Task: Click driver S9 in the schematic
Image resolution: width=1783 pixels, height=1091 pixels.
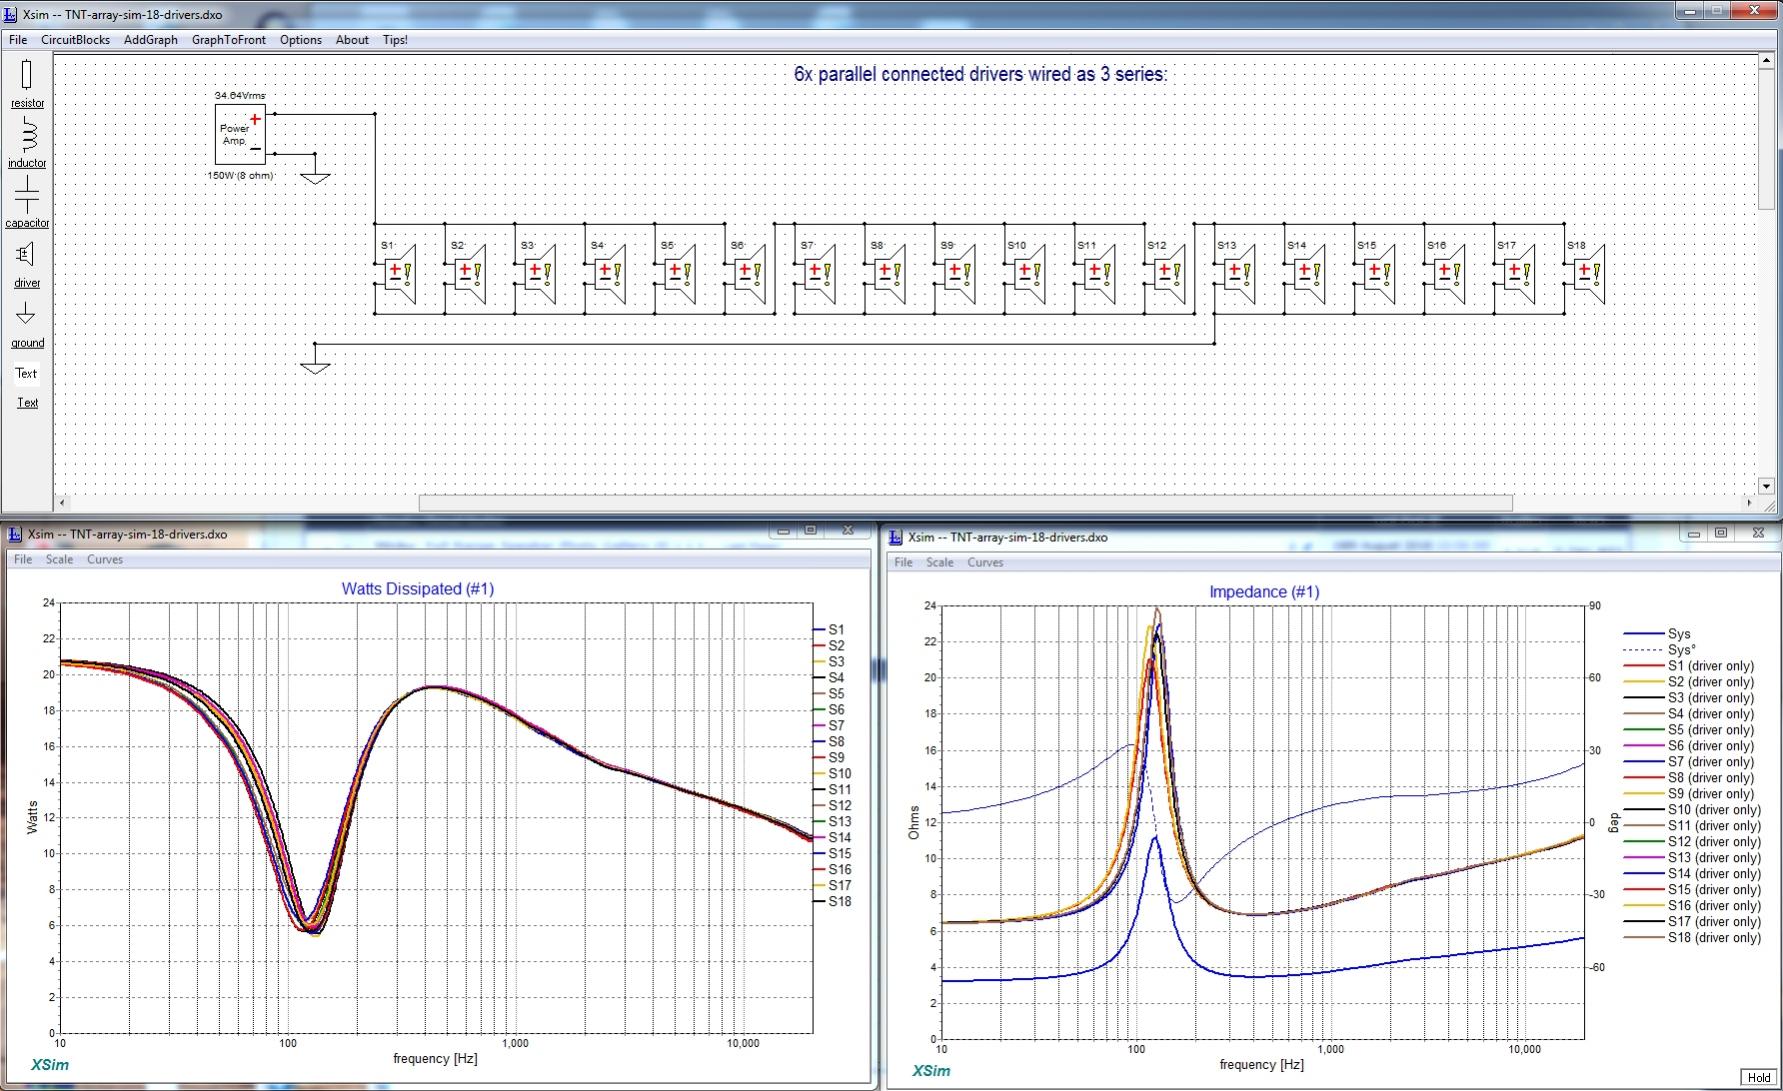Action: point(959,273)
